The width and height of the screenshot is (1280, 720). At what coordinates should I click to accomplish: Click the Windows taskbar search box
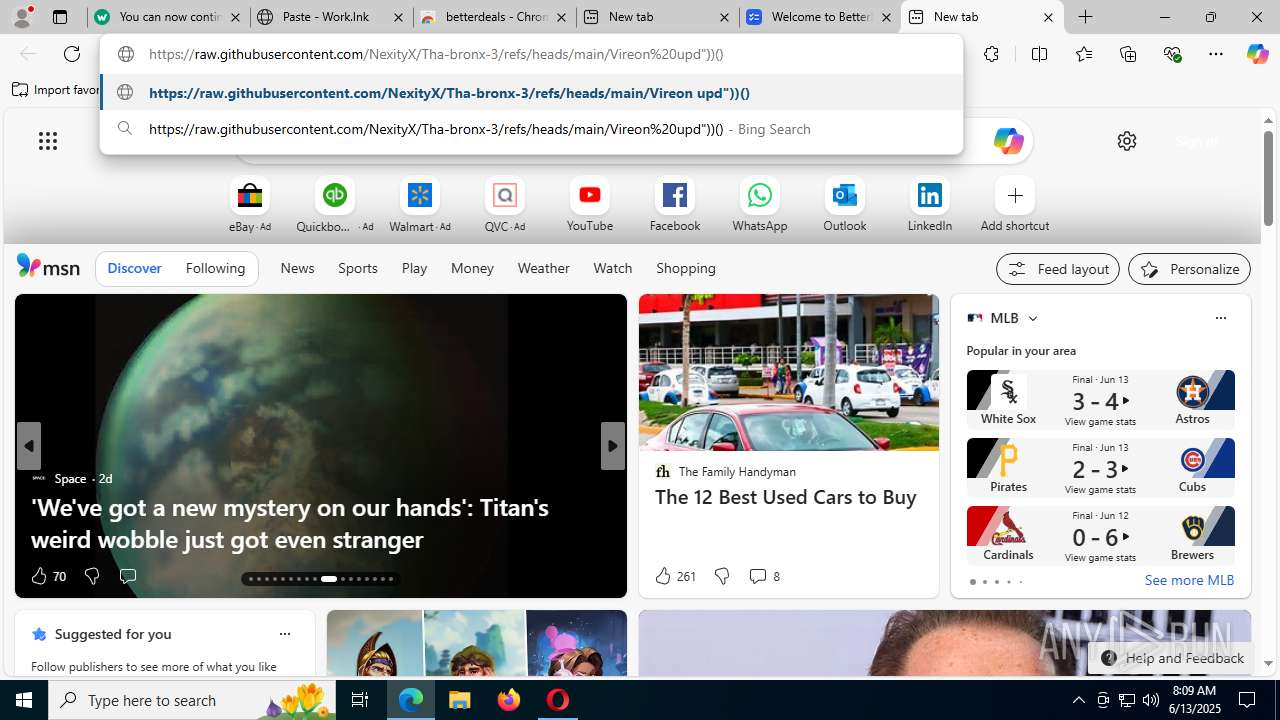click(x=192, y=700)
